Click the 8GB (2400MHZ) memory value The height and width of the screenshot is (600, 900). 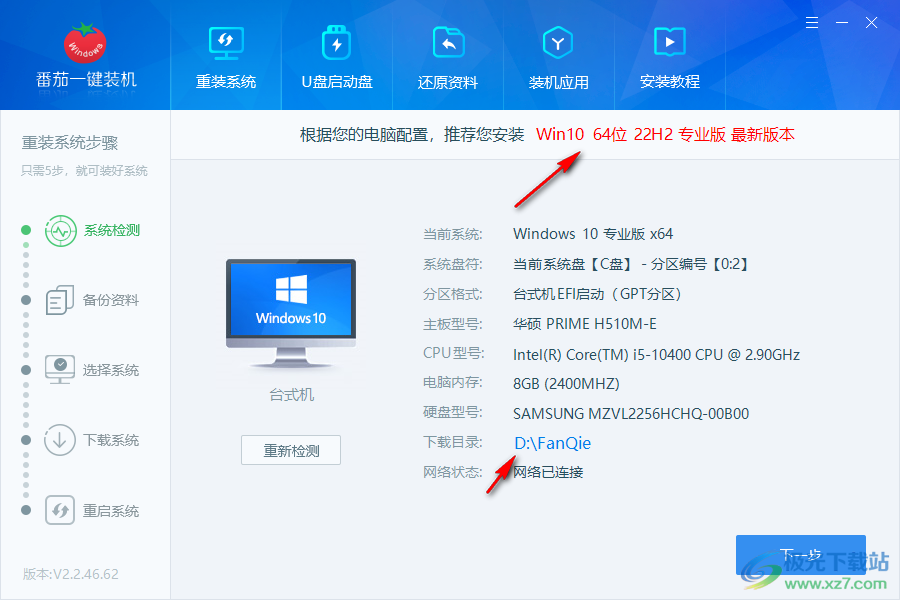click(567, 384)
